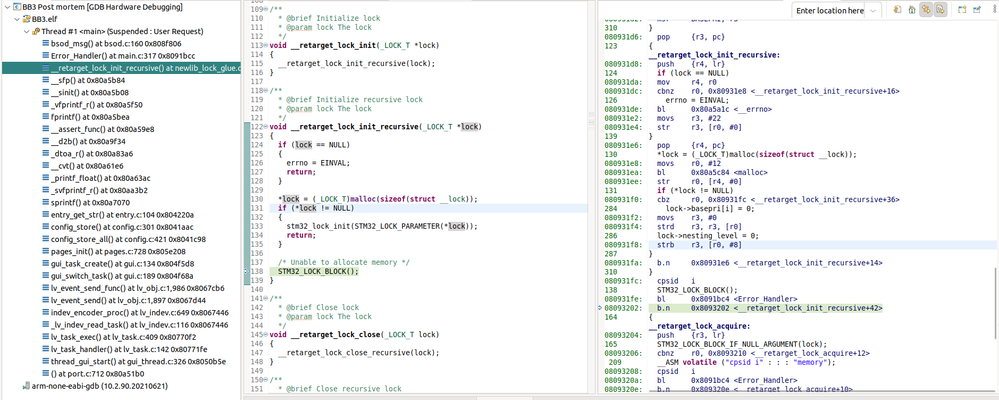Toggle Show Source in Disassembly view
The height and width of the screenshot is (400, 999).
(x=926, y=10)
